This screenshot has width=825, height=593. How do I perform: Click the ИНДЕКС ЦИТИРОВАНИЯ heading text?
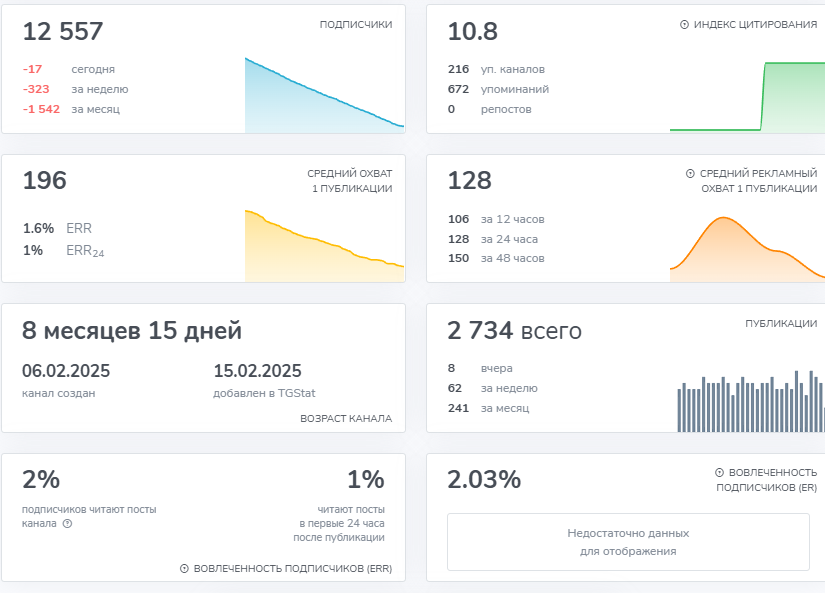(755, 25)
